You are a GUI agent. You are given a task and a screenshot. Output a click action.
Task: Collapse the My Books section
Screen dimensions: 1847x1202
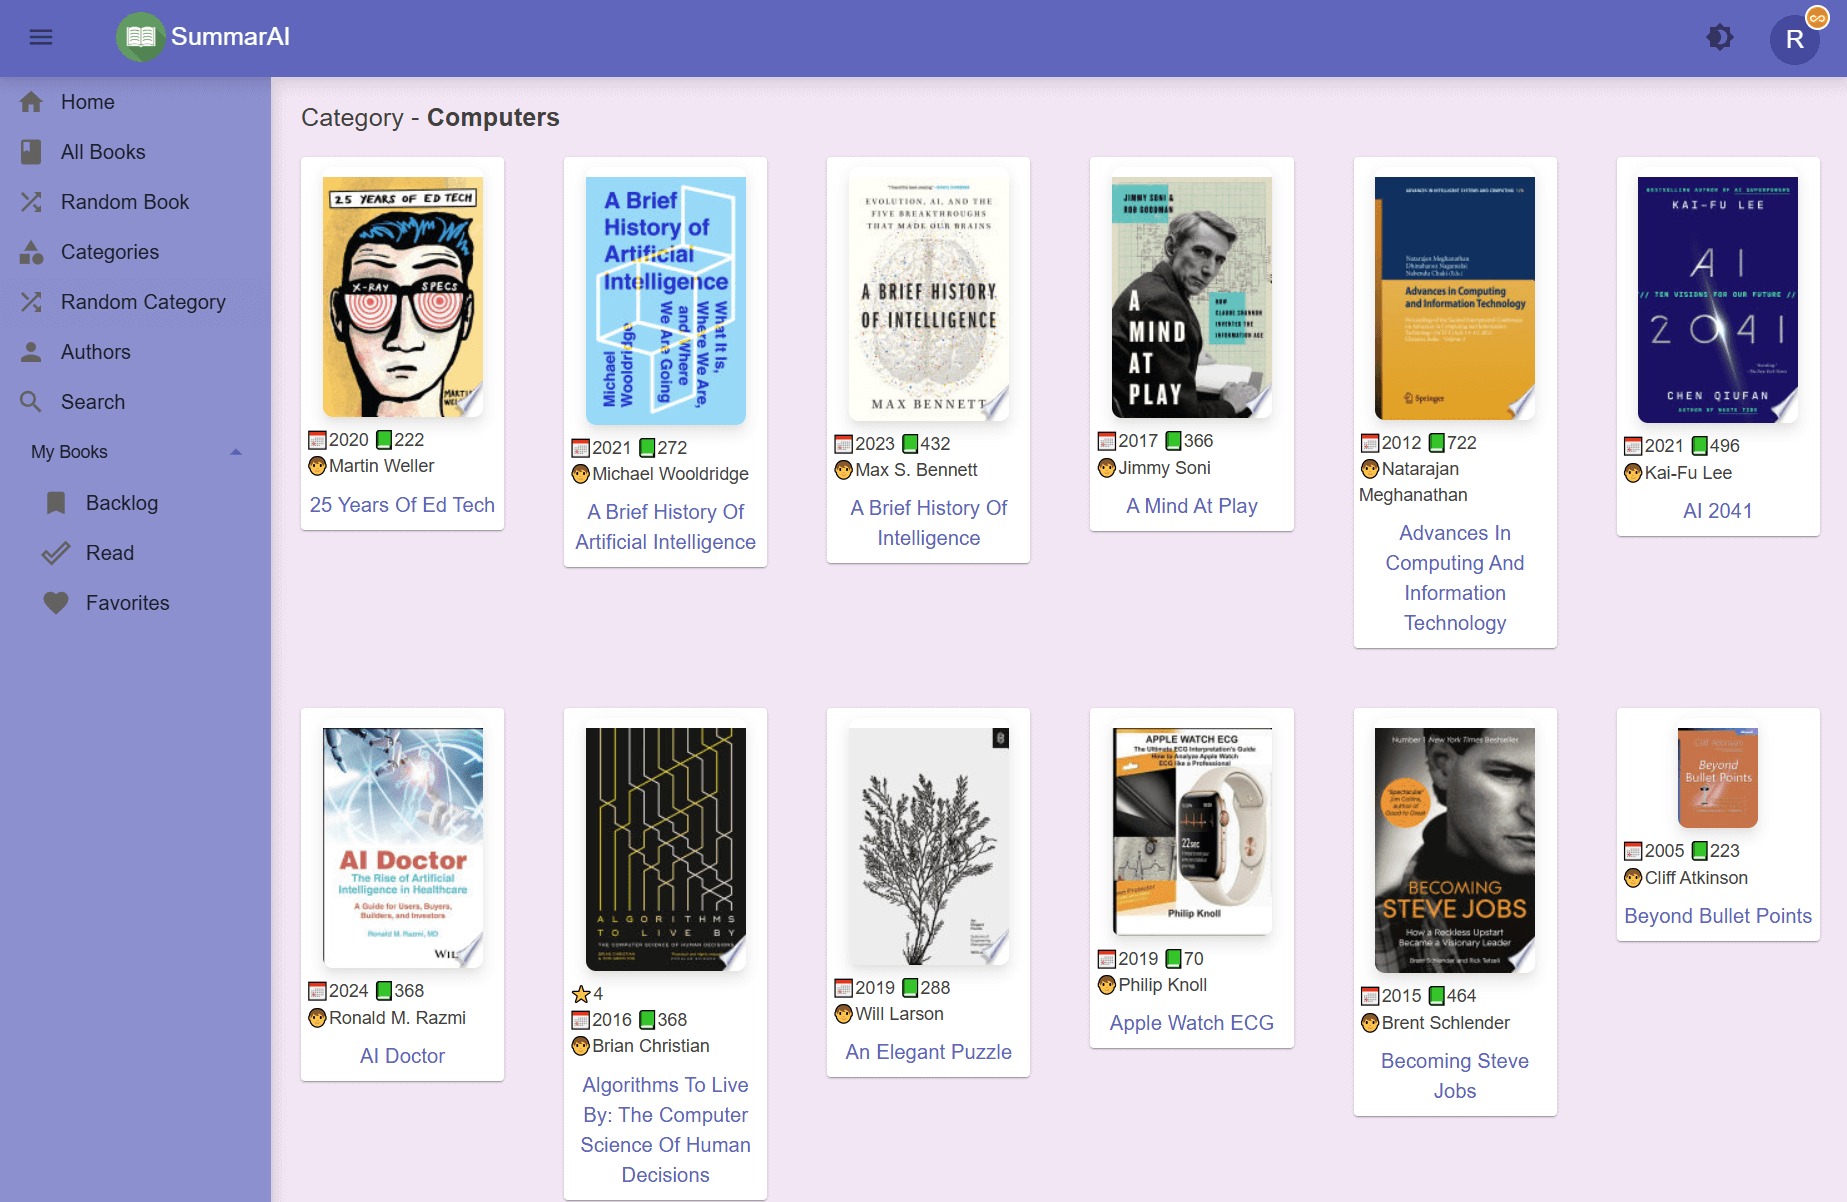point(135,452)
